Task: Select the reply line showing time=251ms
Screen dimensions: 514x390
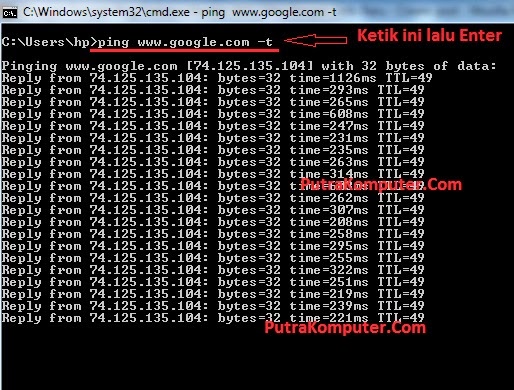Action: click(213, 282)
